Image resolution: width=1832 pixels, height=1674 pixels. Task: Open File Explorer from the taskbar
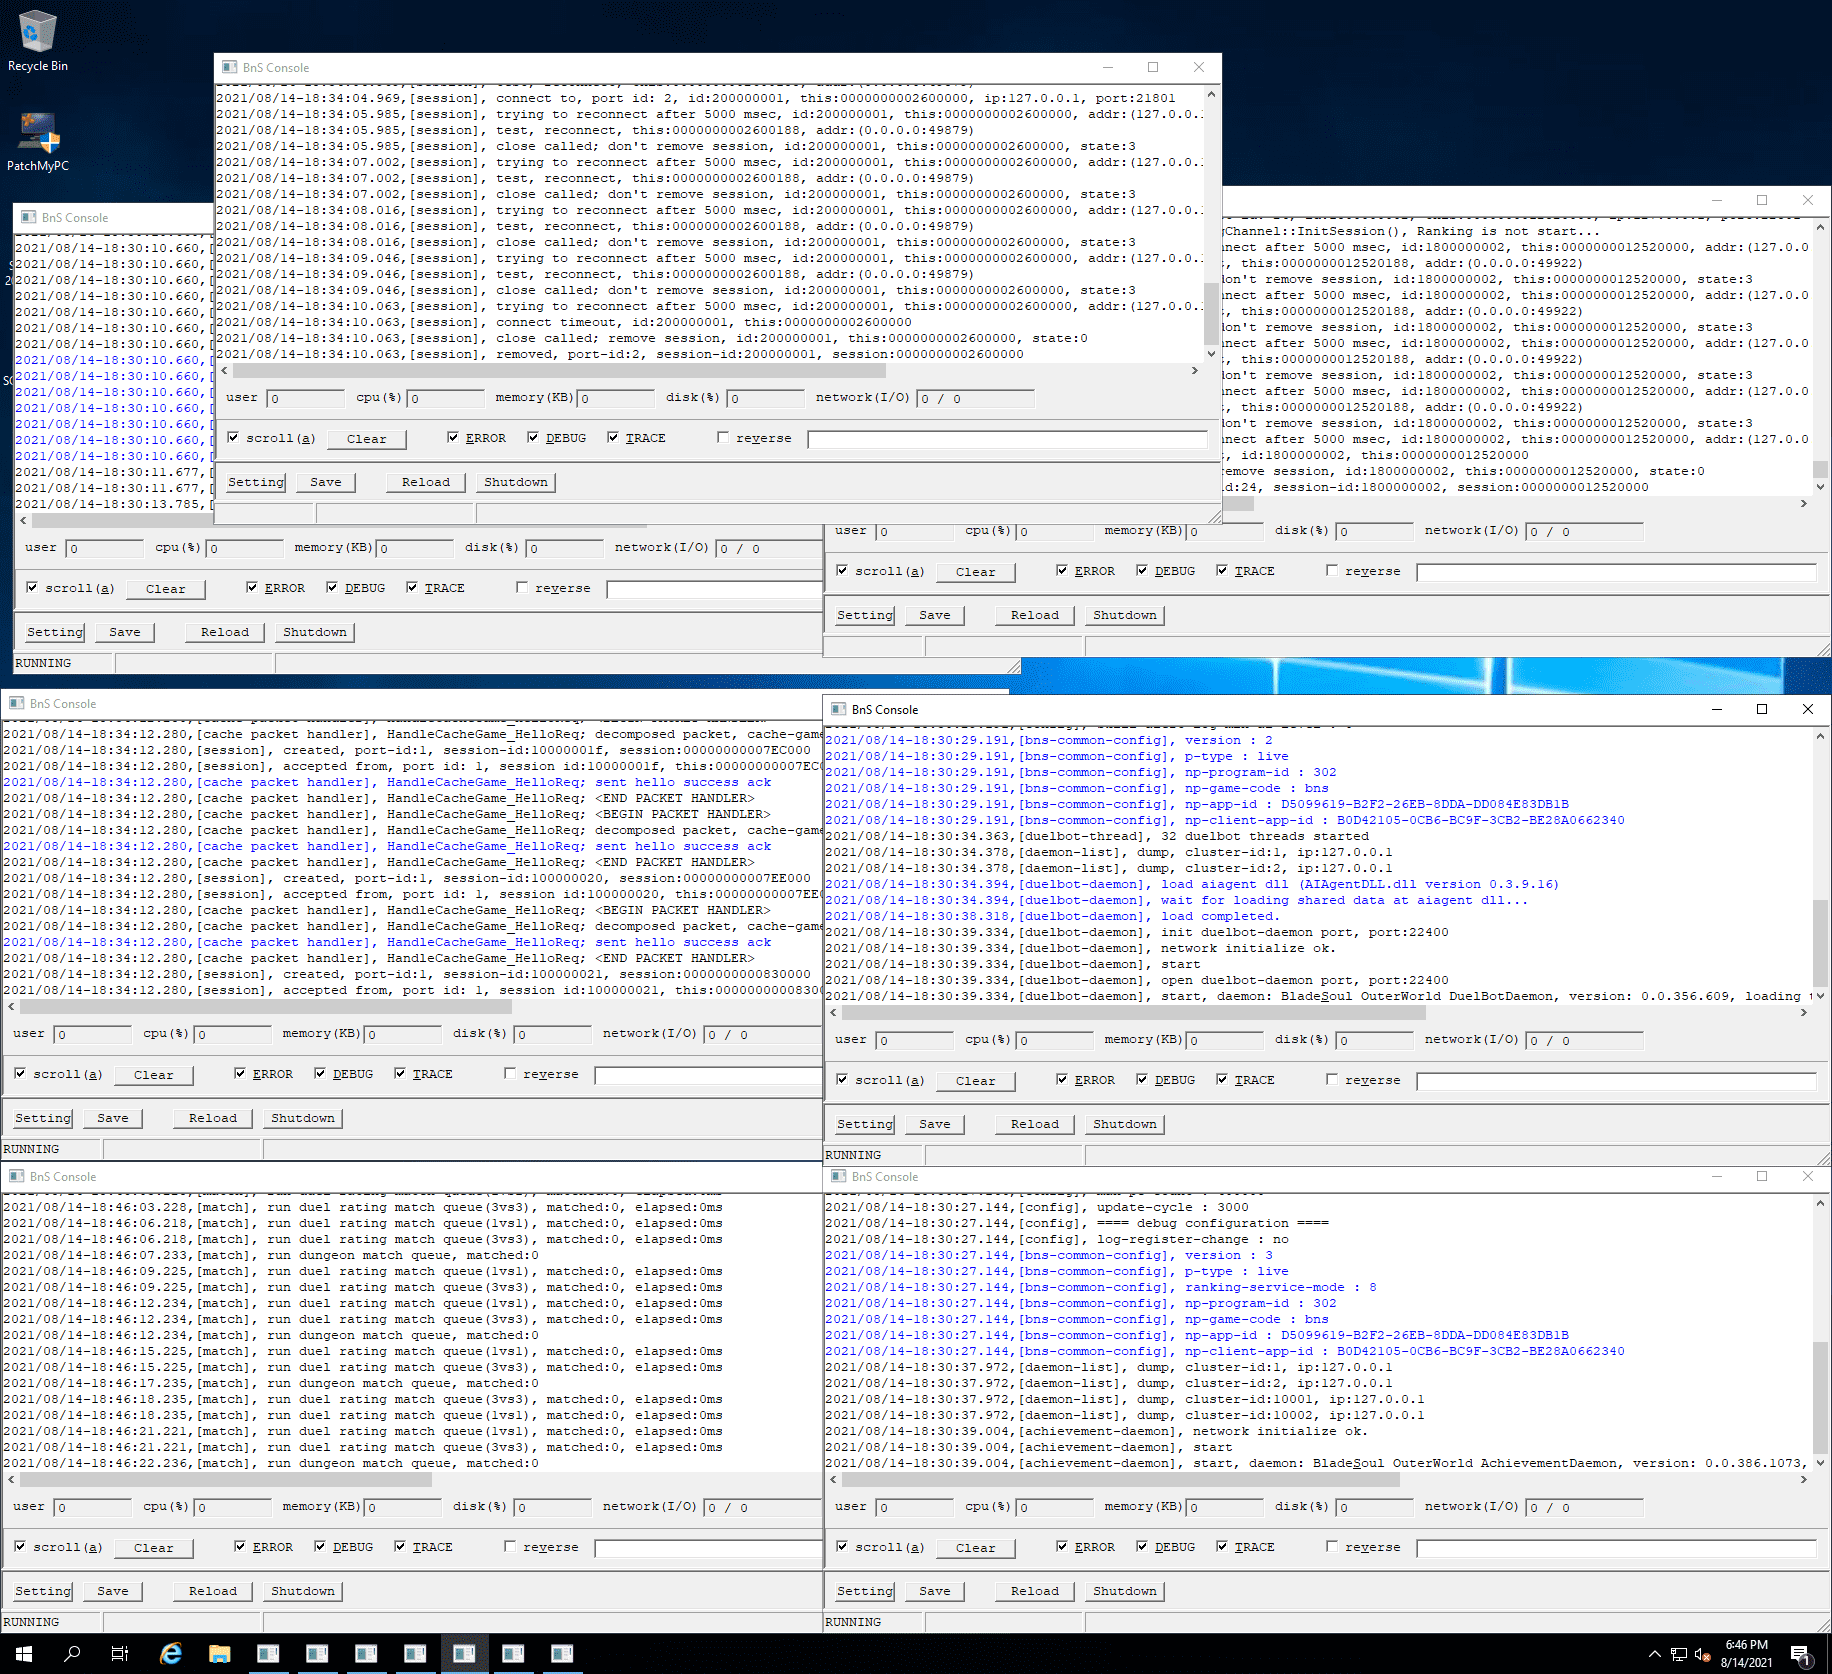[220, 1654]
